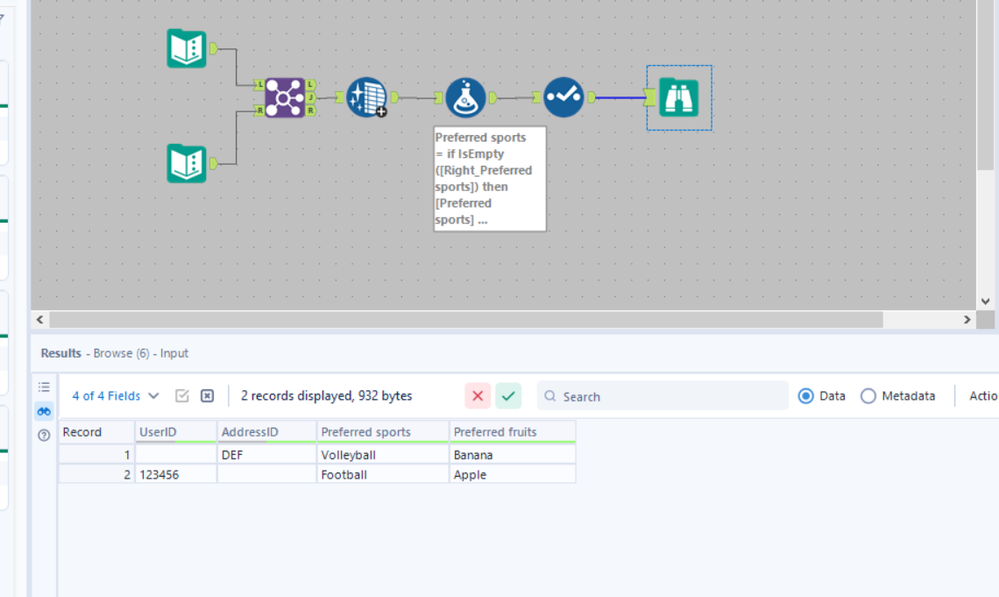This screenshot has height=597, width=999.
Task: Click the vertical canvas scrollbar thumb
Action: 986,85
